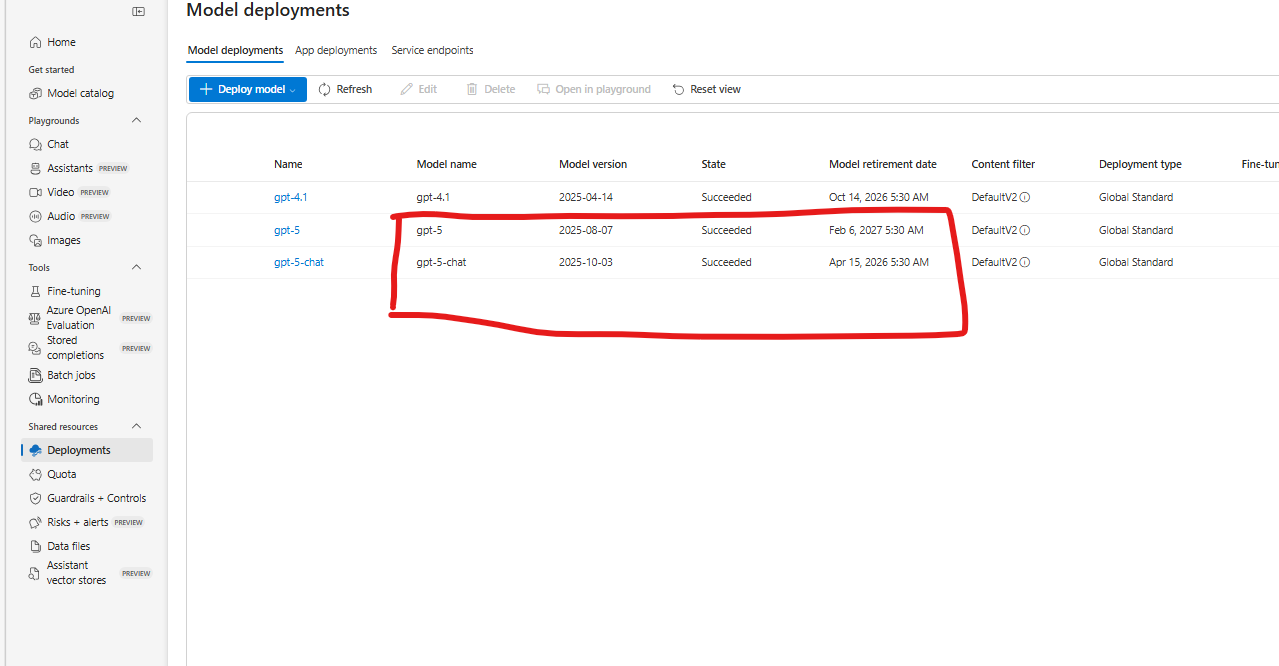Click Global Standard in gpt-5 row
This screenshot has height=666, width=1279.
click(1136, 230)
